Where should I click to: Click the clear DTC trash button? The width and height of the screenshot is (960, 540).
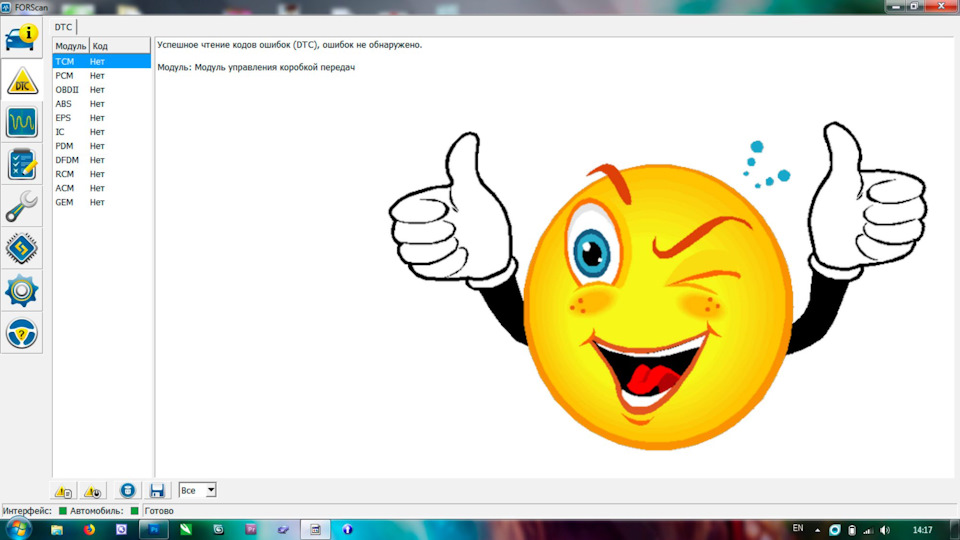(127, 490)
